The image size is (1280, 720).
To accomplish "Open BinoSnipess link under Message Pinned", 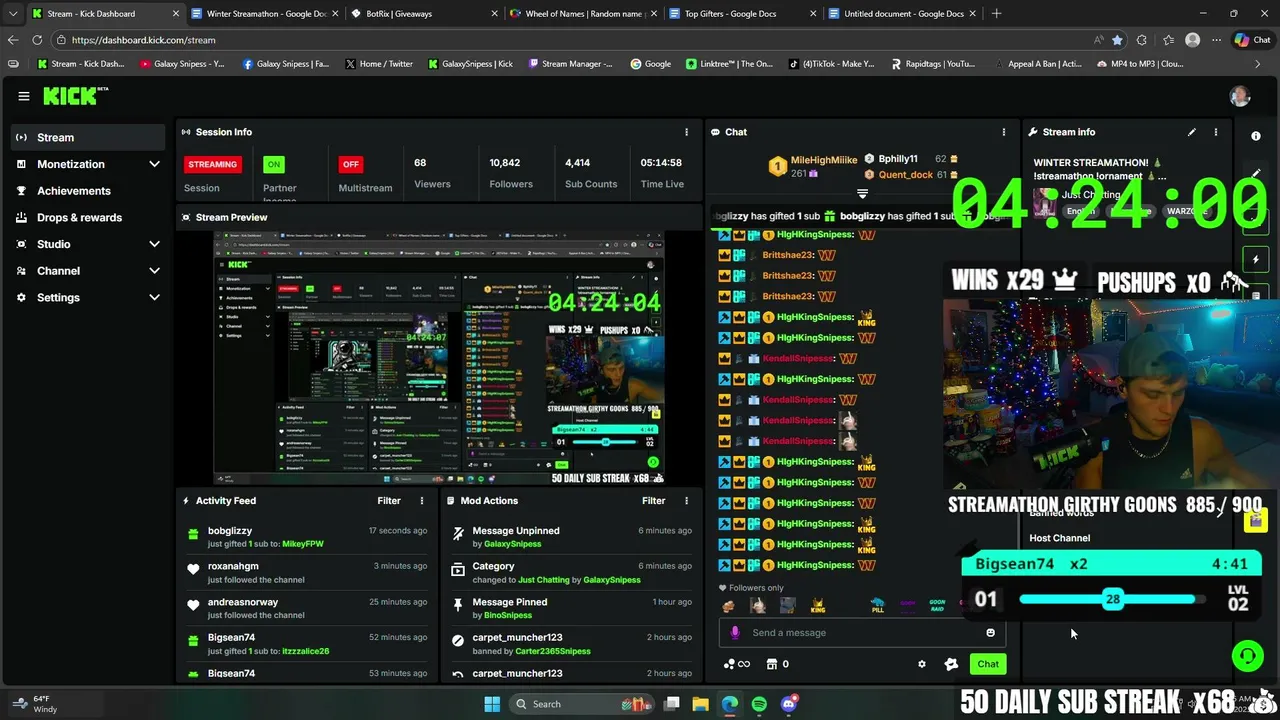I will coord(508,615).
